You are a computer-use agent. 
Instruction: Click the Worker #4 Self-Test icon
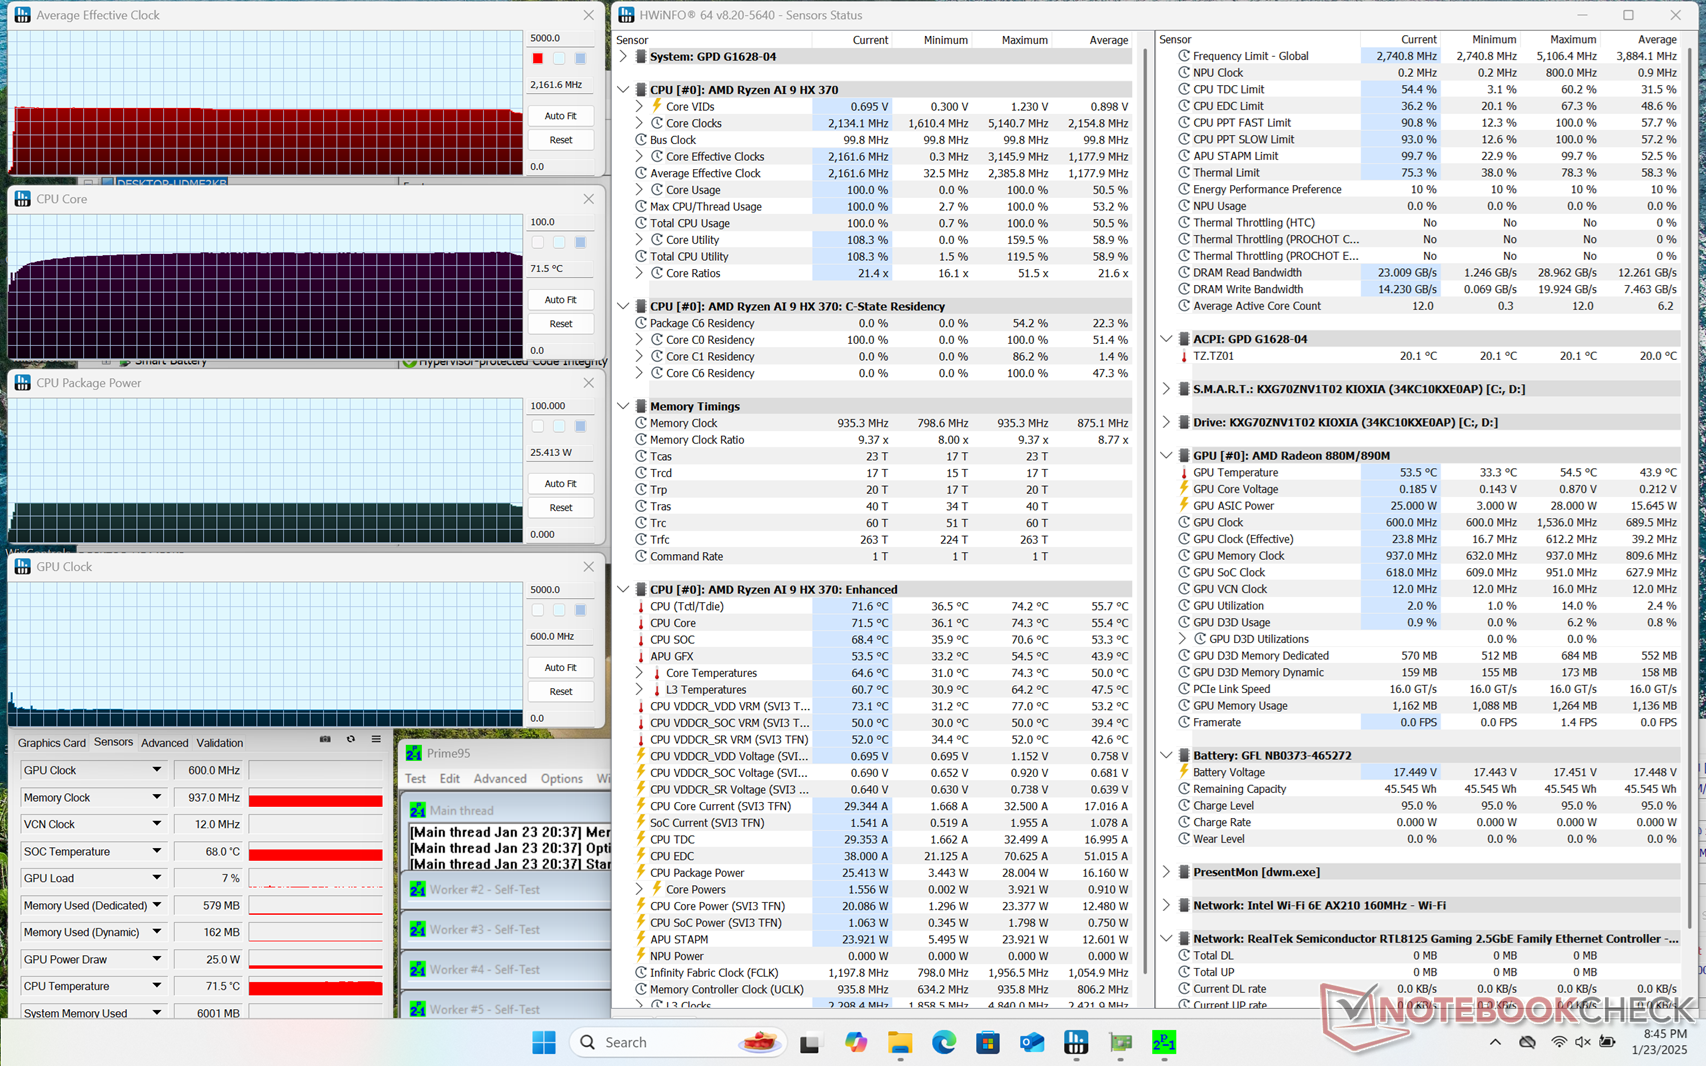418,969
